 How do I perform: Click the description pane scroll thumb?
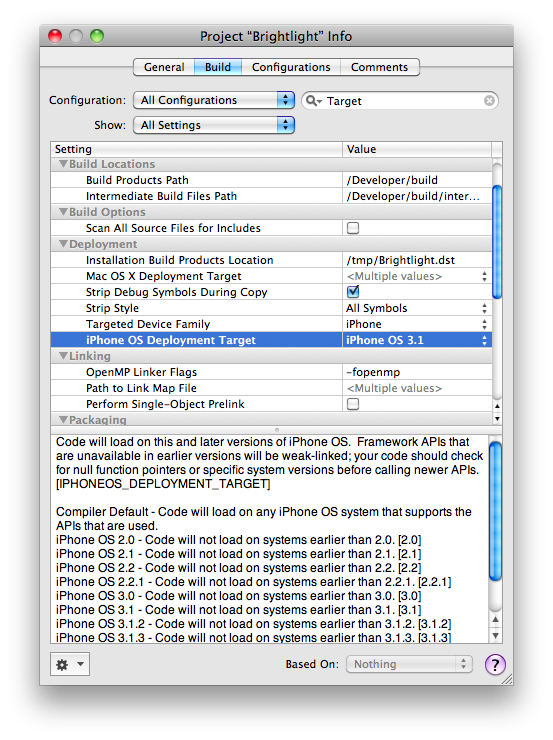click(x=495, y=511)
